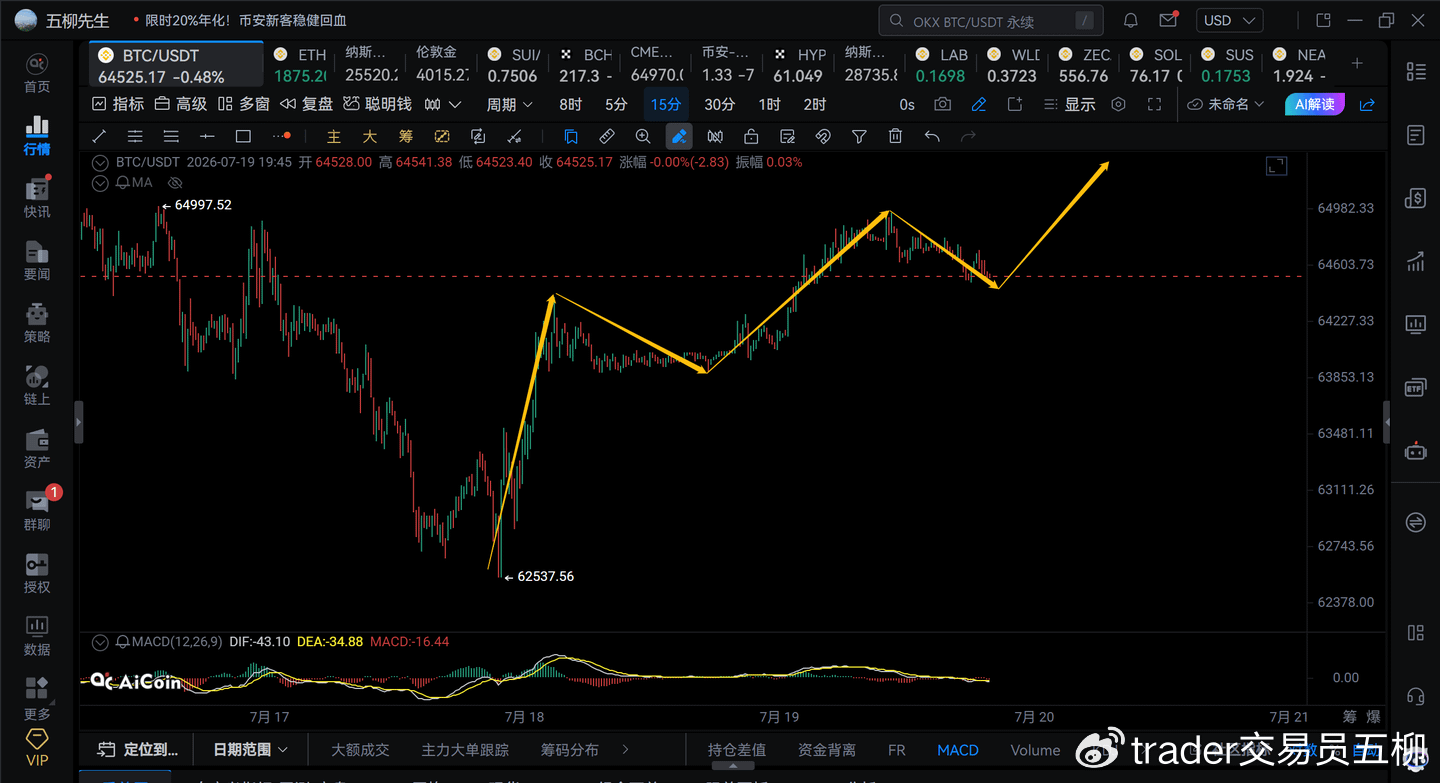
Task: Open the drawing filter funnel tool
Action: point(859,136)
